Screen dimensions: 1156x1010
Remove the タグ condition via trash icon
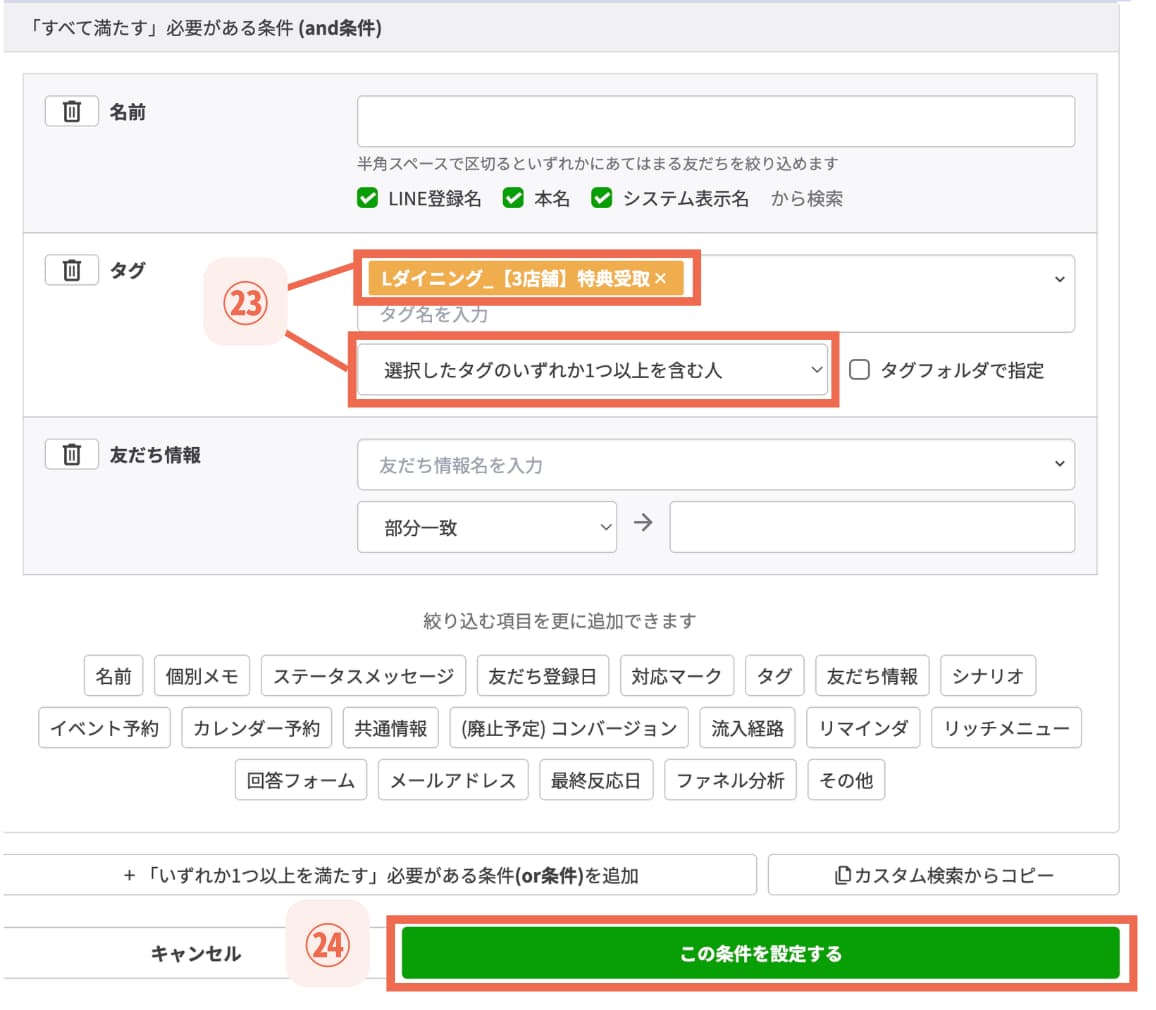coord(70,270)
